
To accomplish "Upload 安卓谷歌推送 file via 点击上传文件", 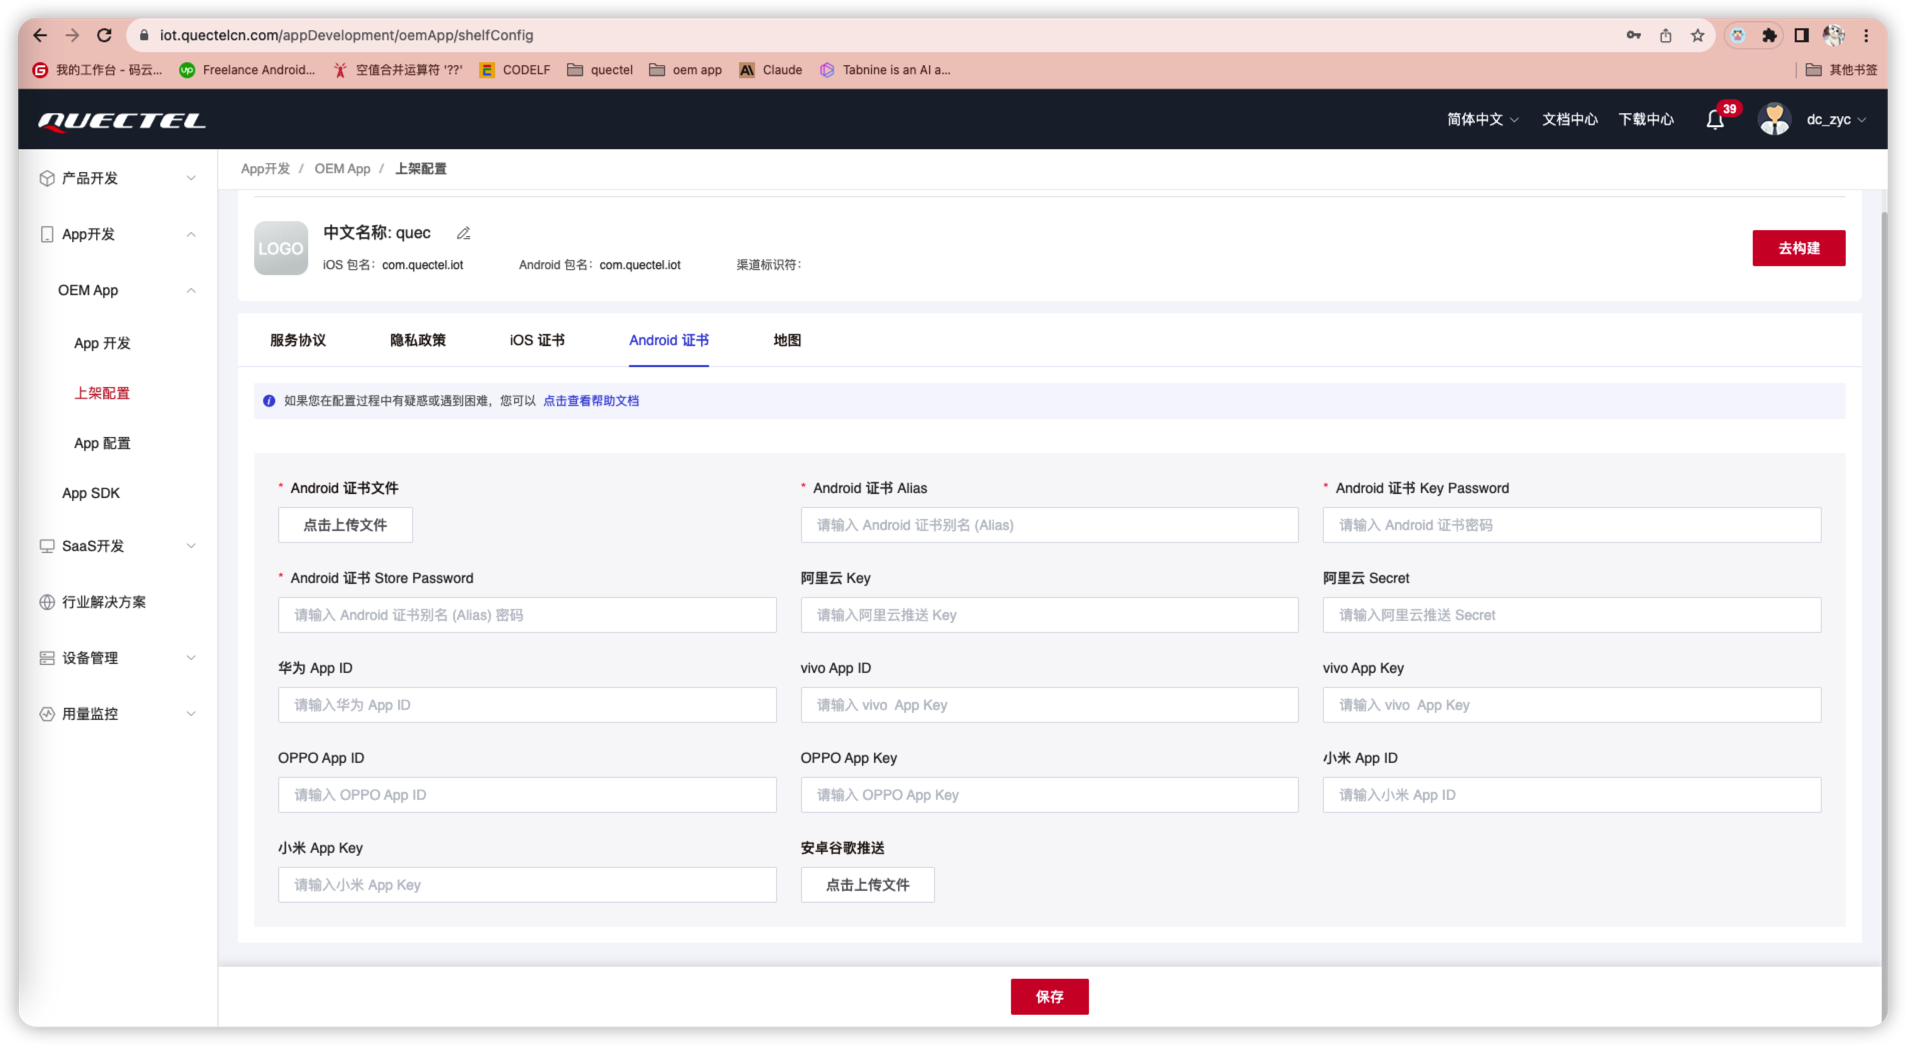I will pos(867,885).
